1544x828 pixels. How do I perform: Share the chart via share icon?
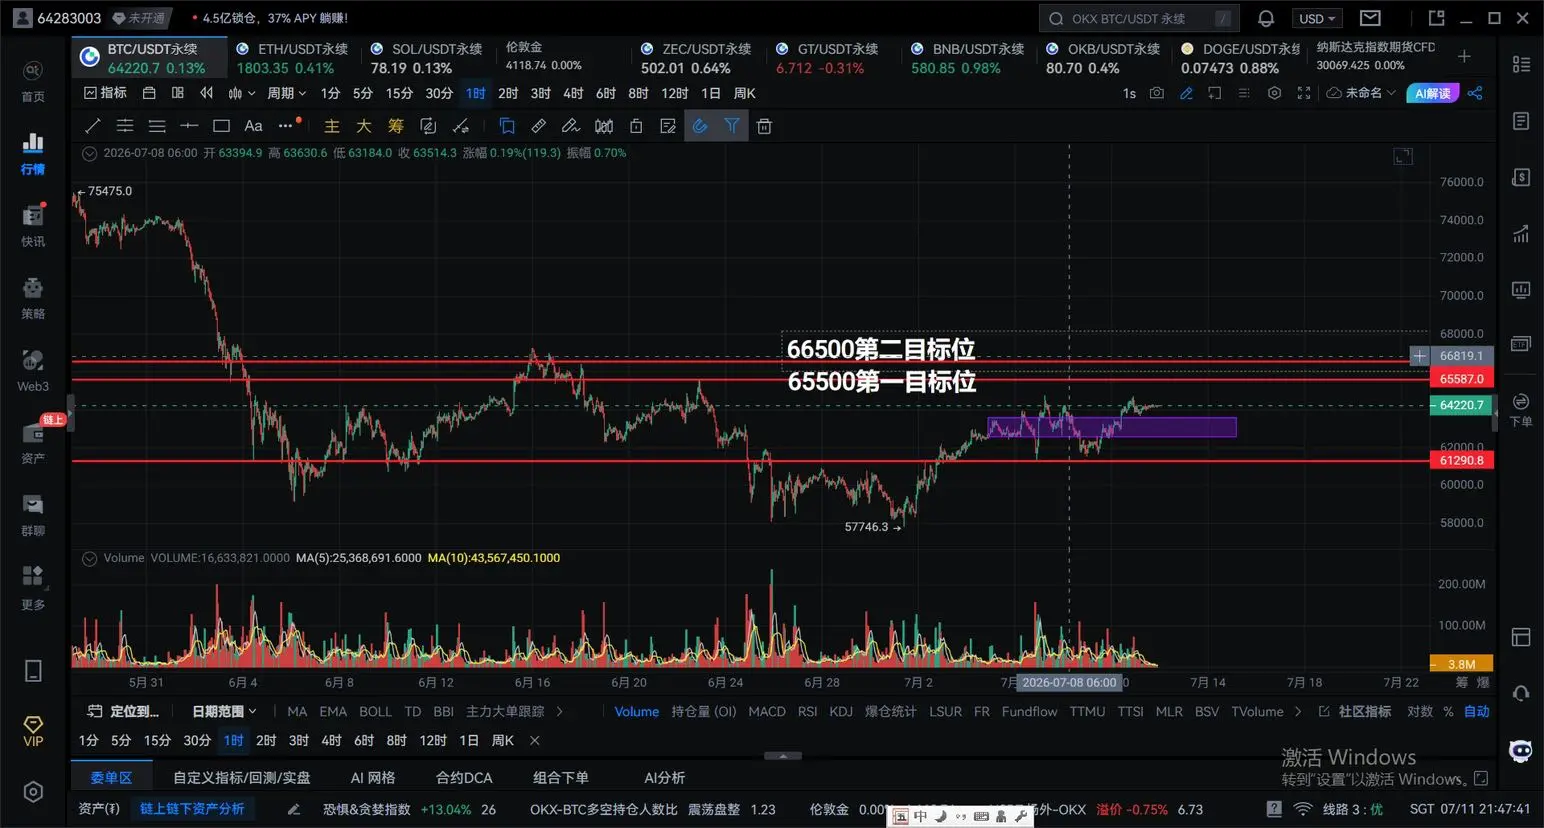[1475, 93]
